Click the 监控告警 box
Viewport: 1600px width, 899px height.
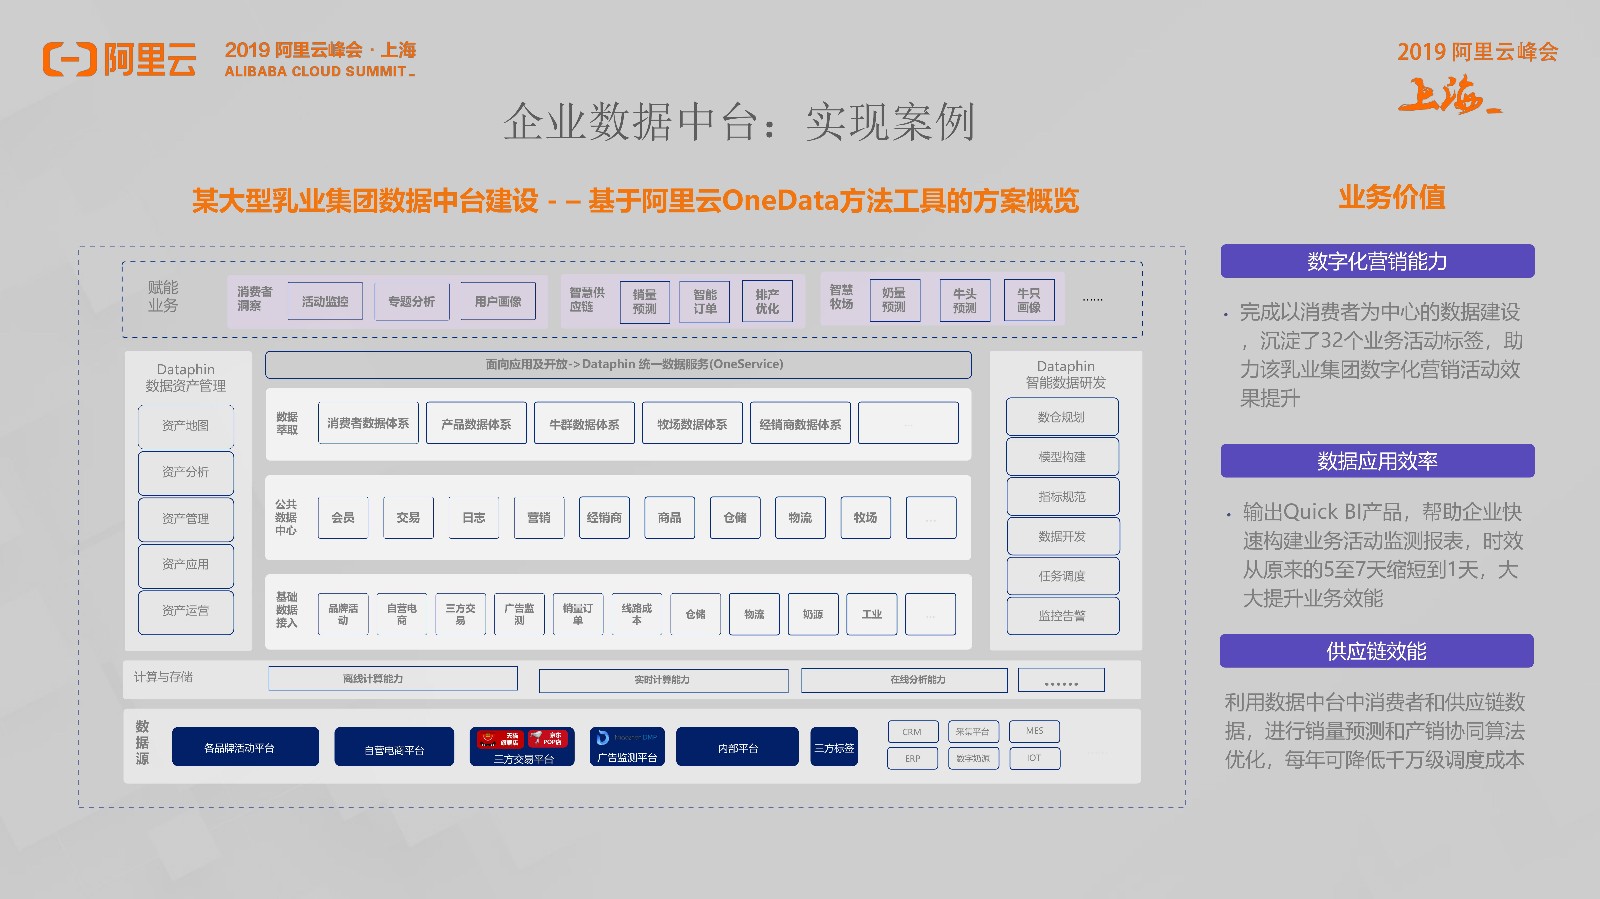click(1062, 616)
